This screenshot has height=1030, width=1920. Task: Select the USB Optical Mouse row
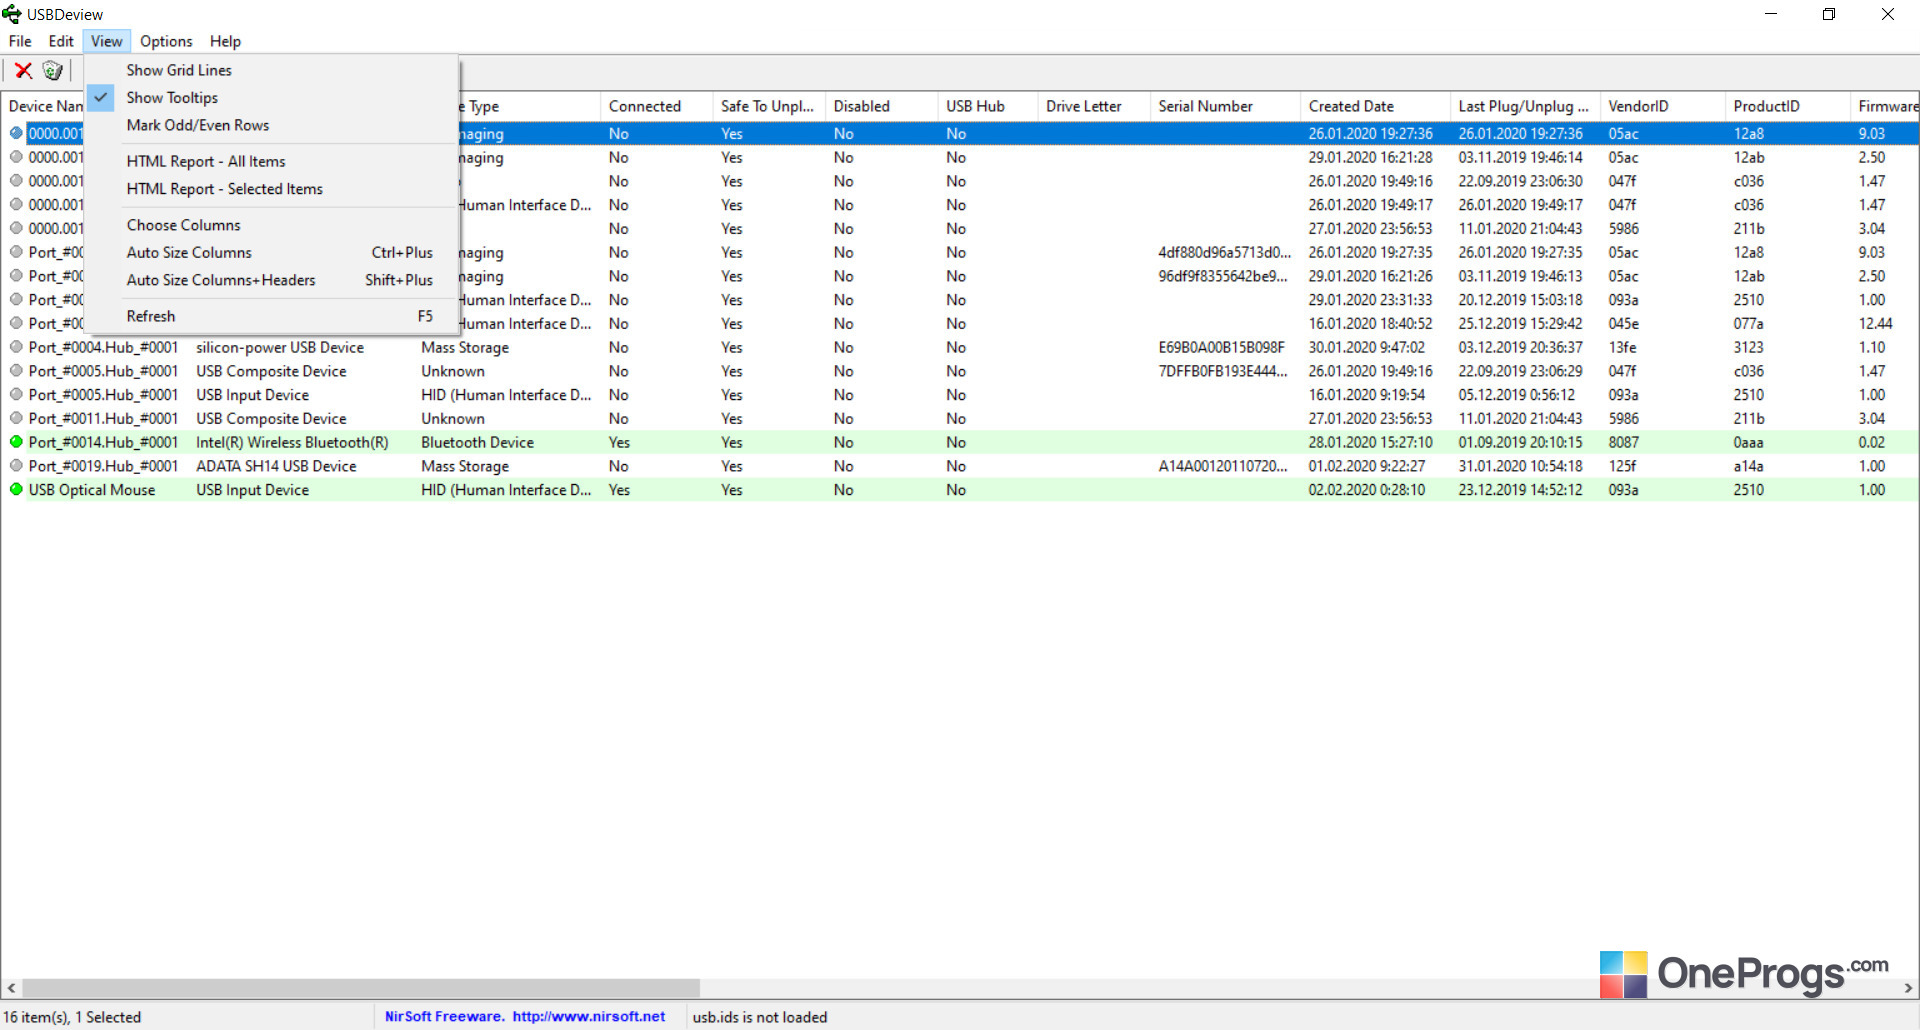[960, 489]
